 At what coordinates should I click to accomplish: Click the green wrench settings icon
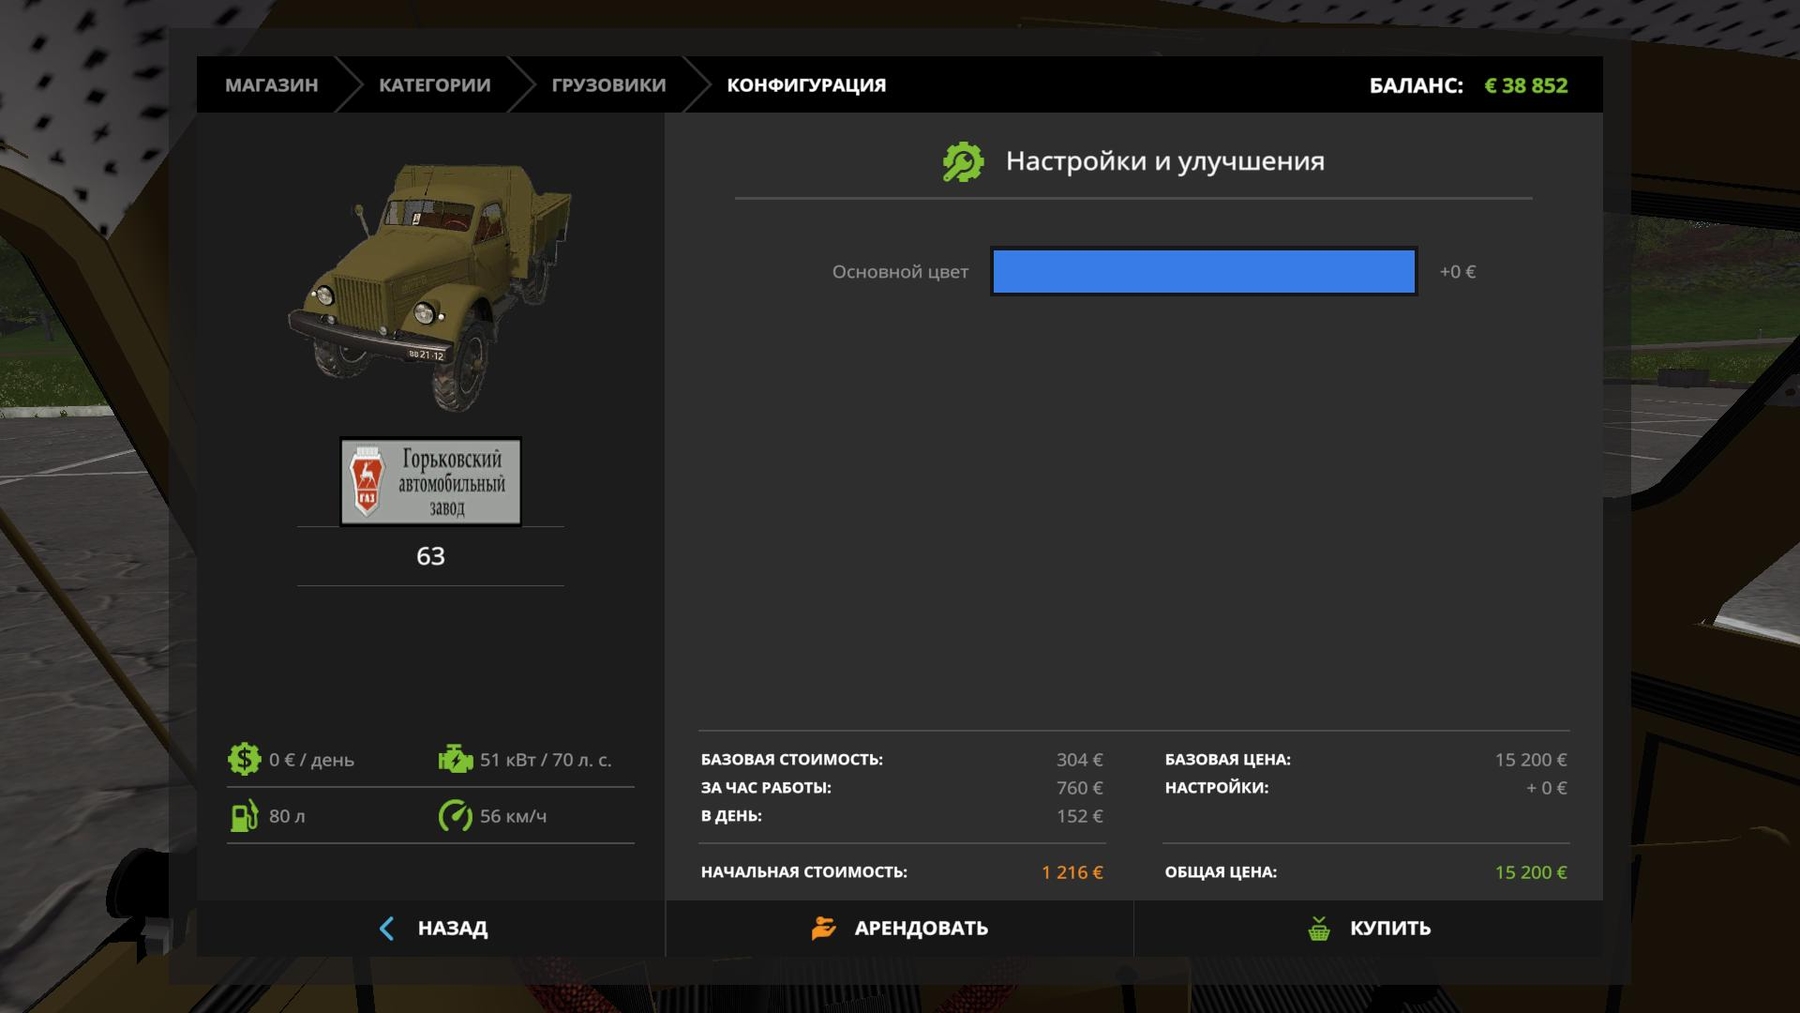point(963,162)
